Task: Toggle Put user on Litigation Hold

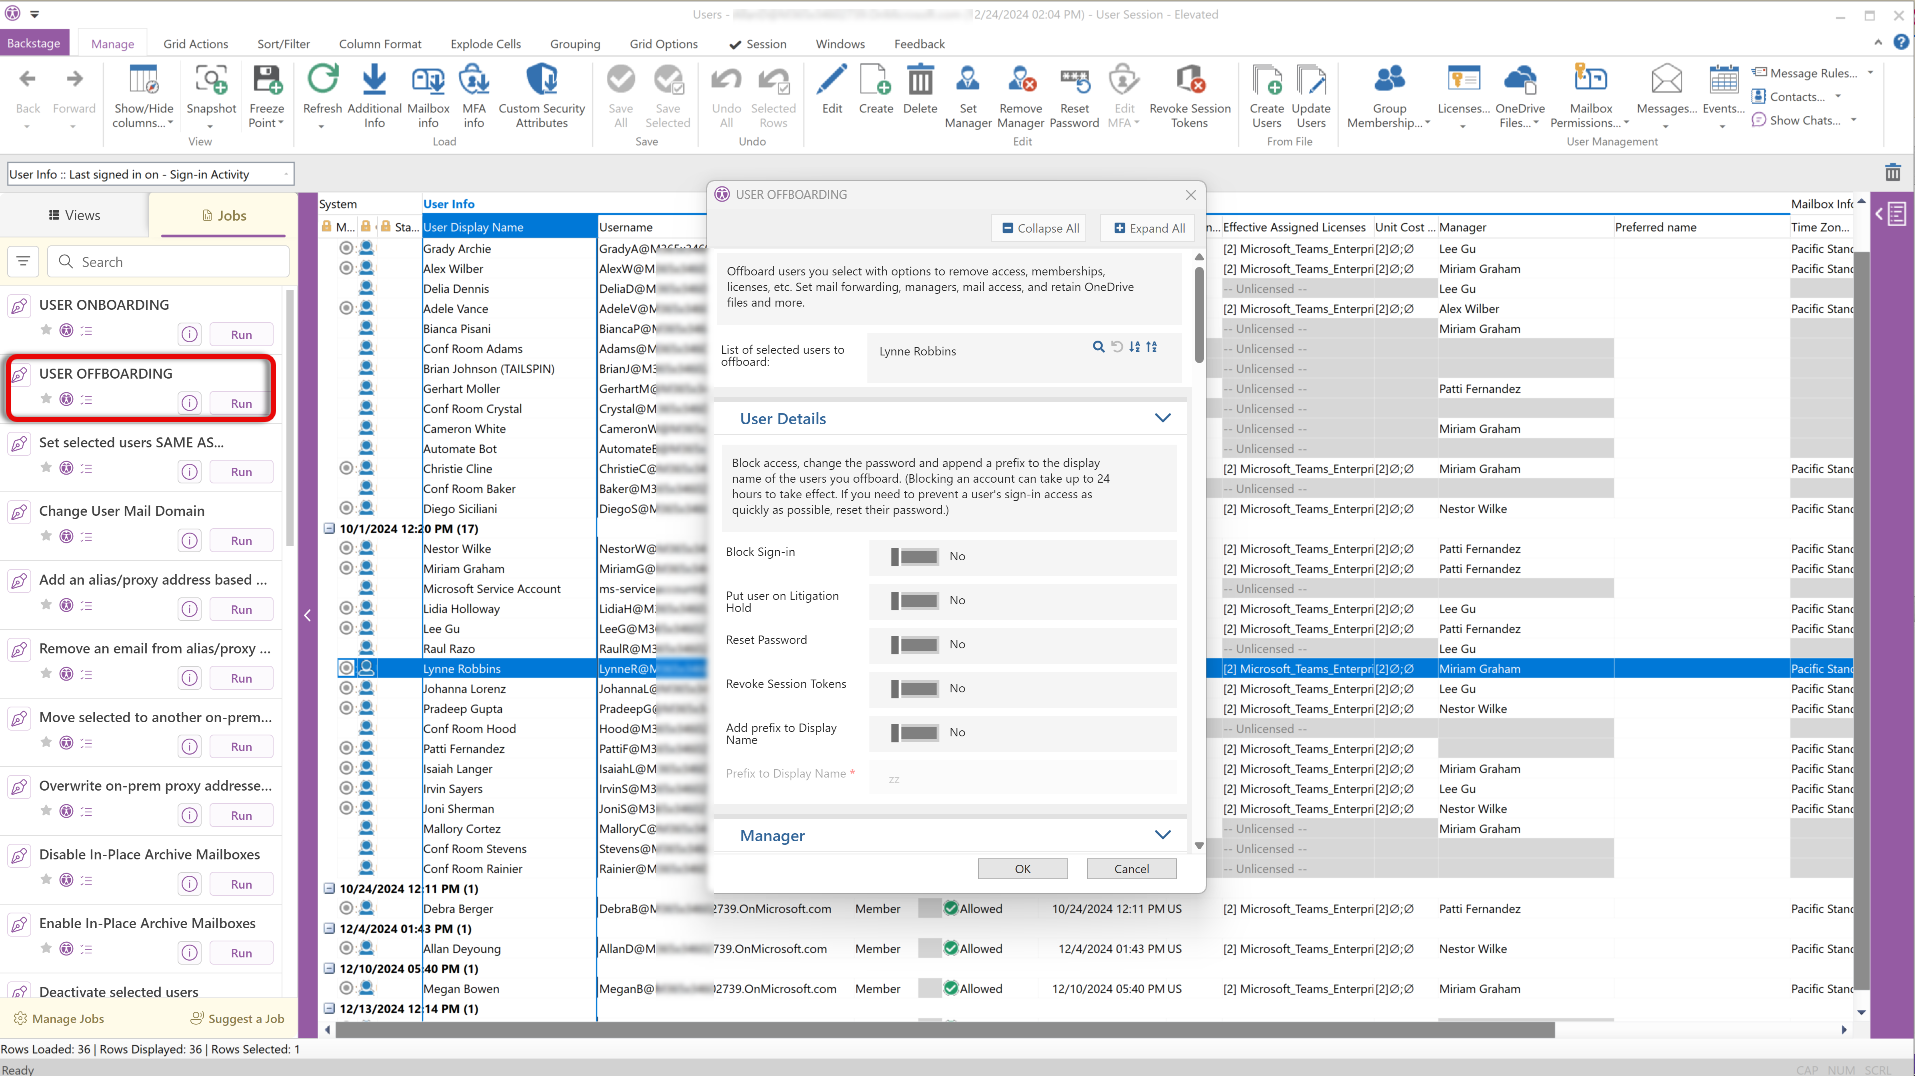Action: [915, 601]
